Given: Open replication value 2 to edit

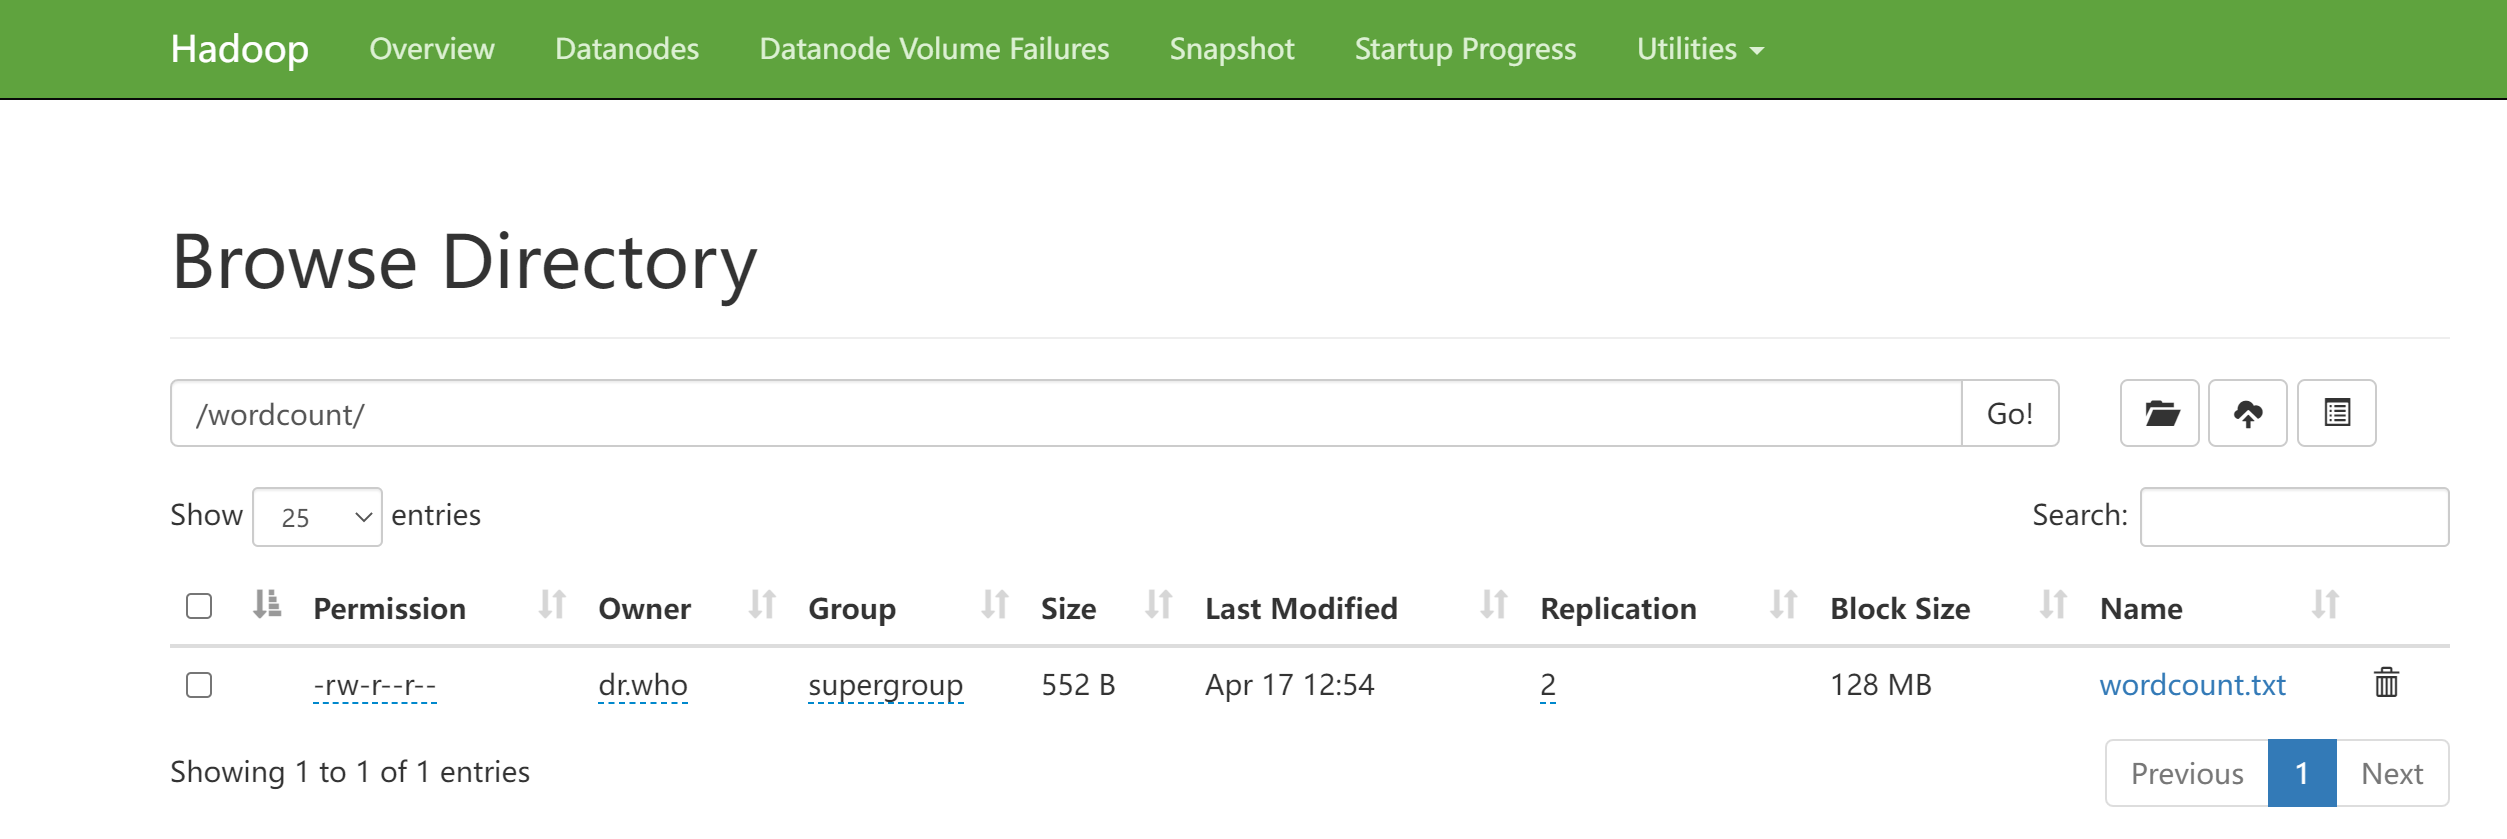Looking at the screenshot, I should (x=1547, y=685).
